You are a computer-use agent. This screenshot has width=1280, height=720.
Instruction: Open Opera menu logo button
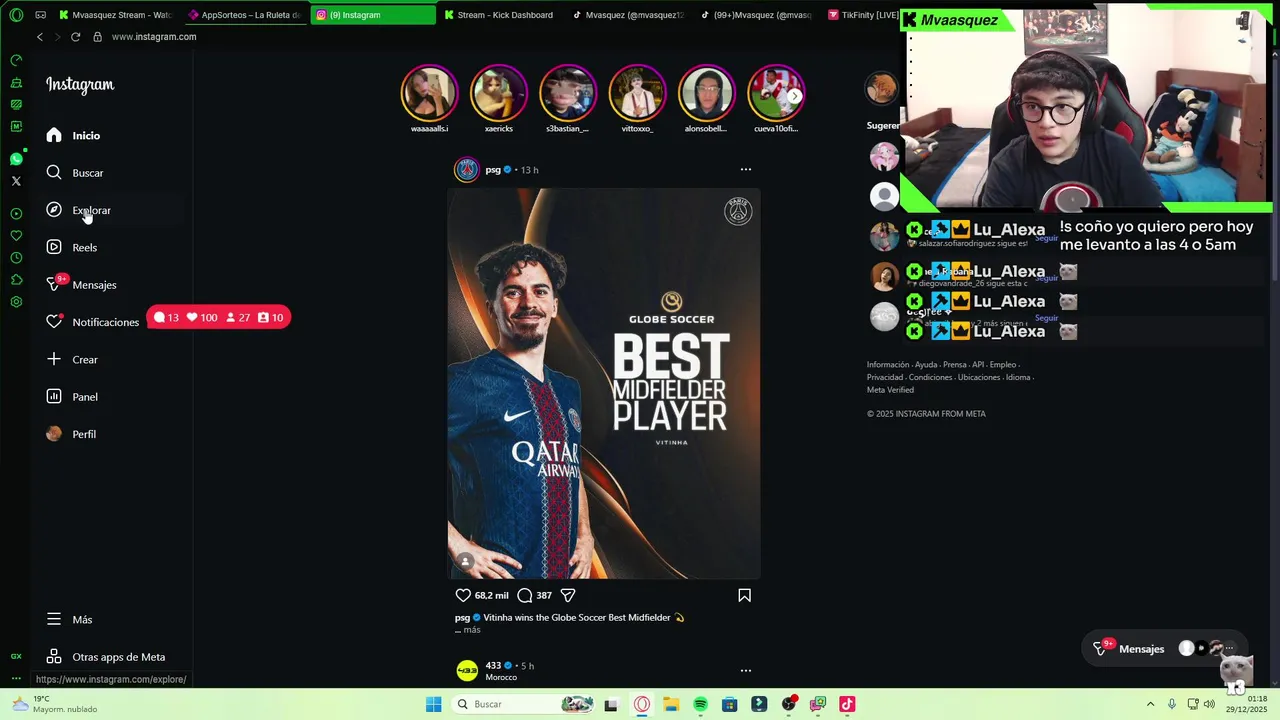pos(16,15)
